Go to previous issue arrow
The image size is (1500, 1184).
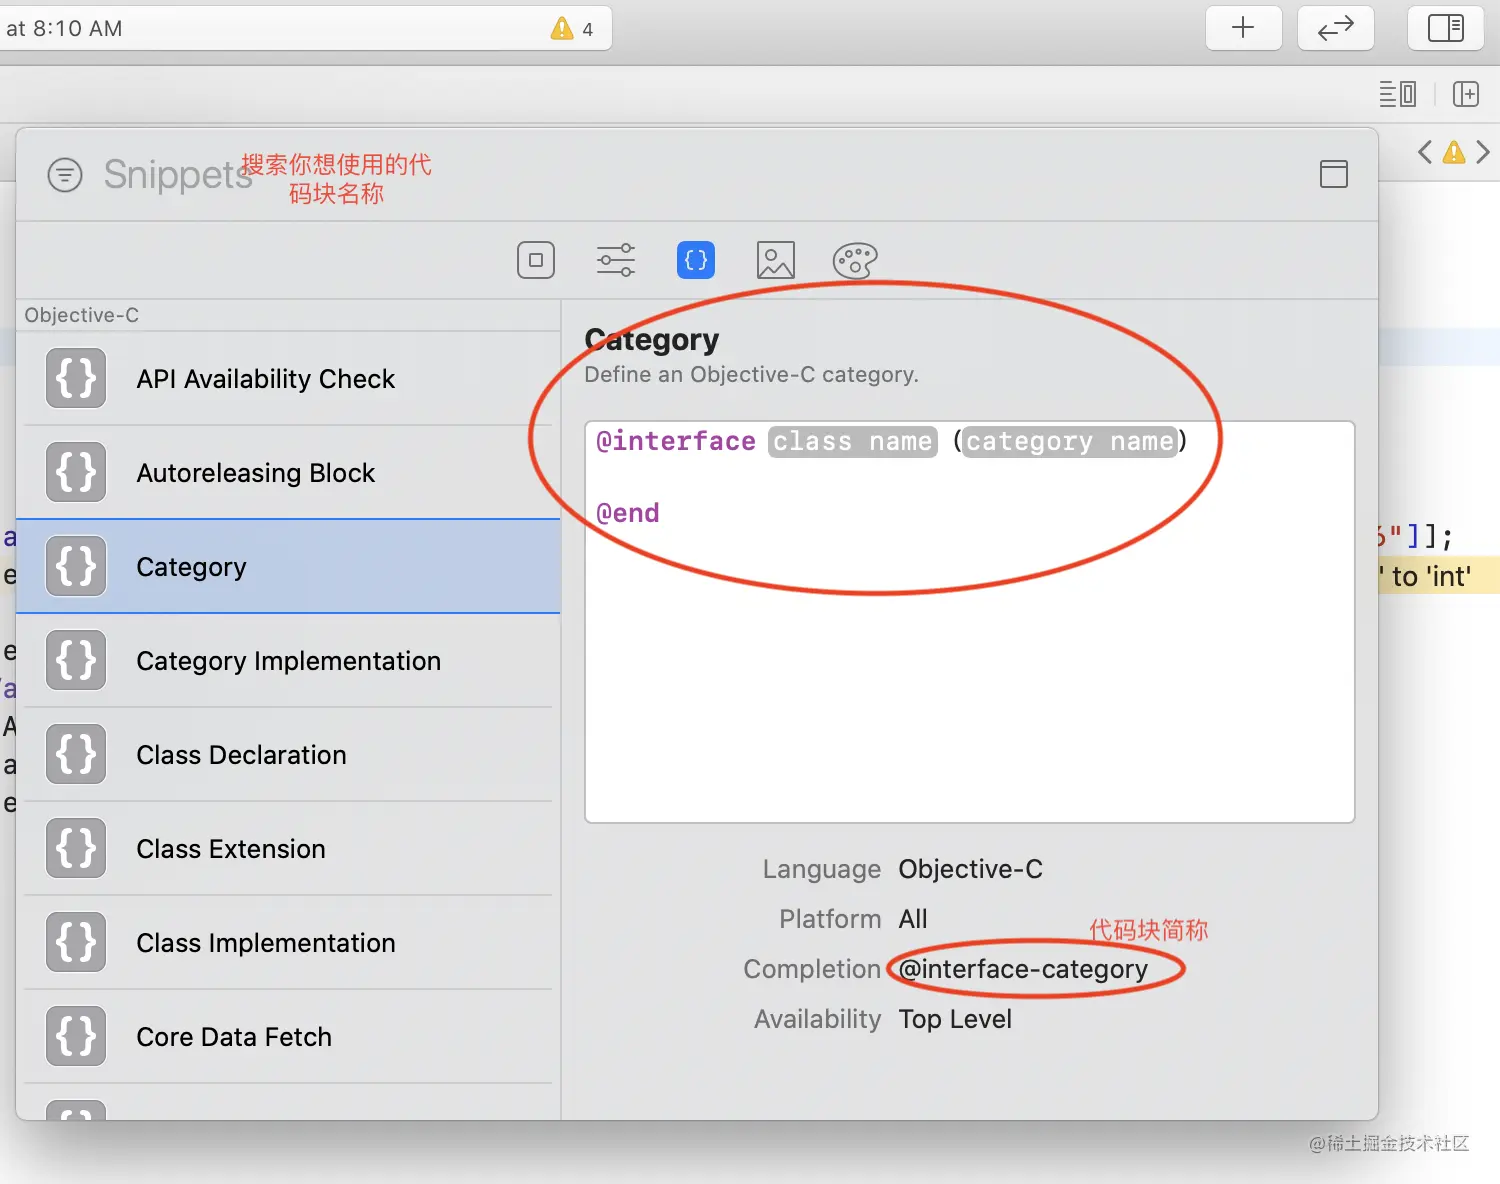(1425, 152)
